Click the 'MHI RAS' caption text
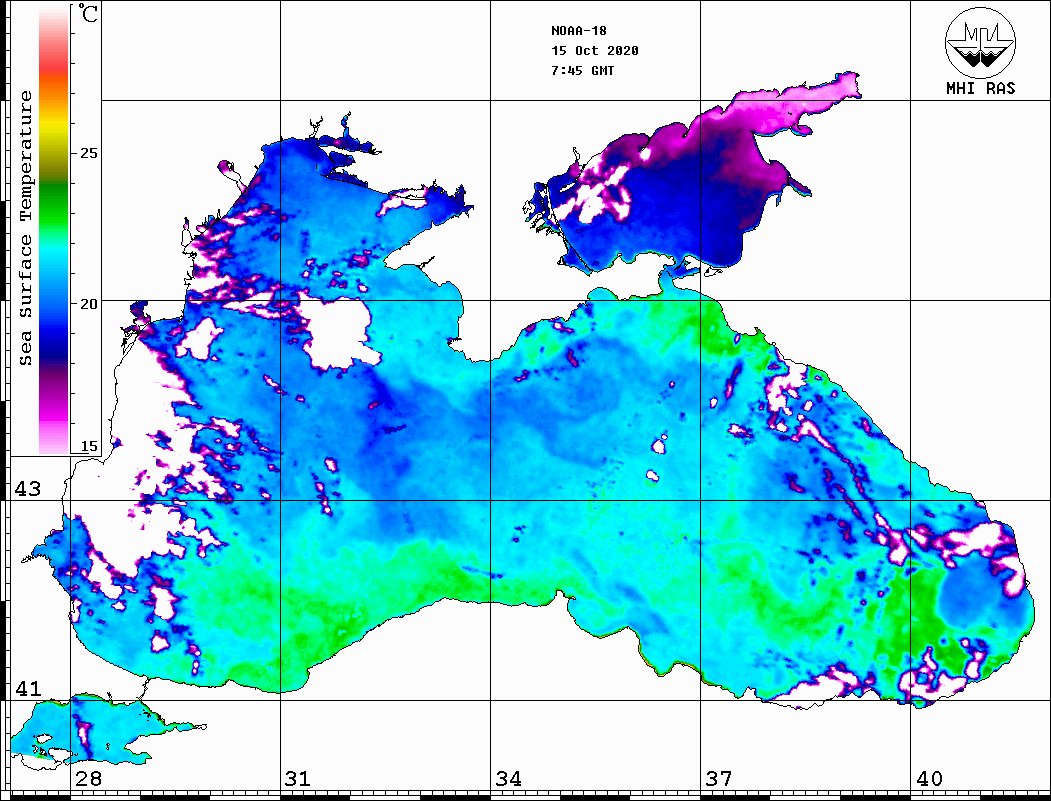 tap(980, 88)
